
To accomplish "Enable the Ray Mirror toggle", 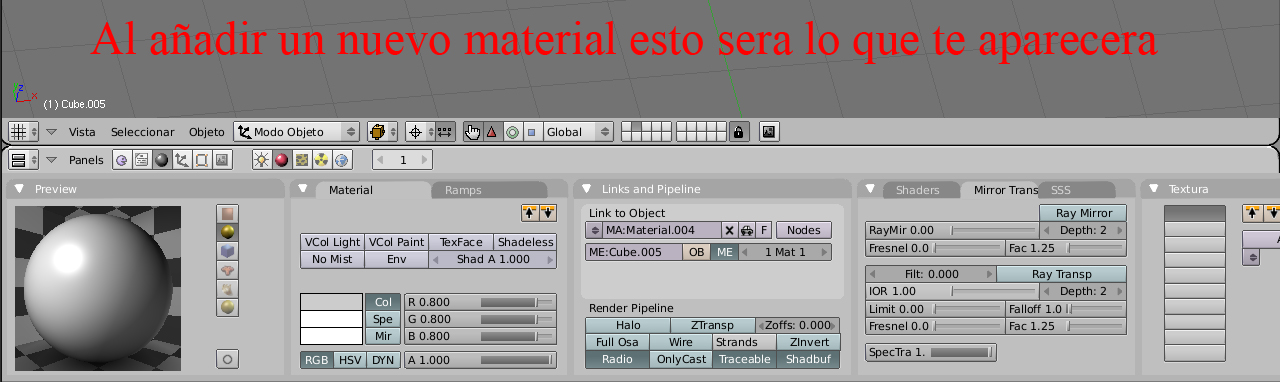I will coord(1084,213).
